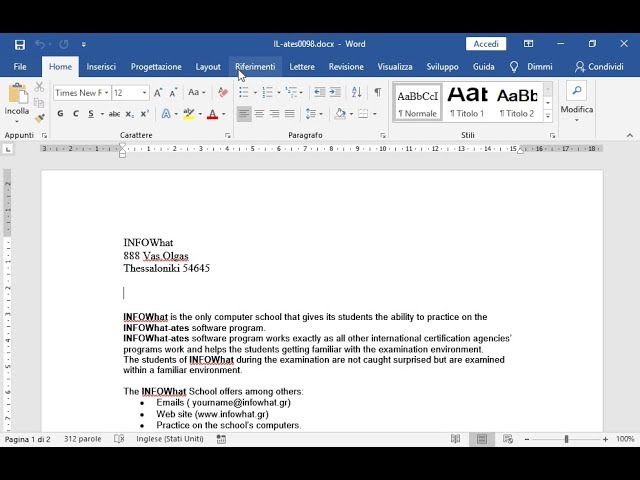Expand the bullet list options arrow
The height and width of the screenshot is (480, 640).
tap(256, 93)
